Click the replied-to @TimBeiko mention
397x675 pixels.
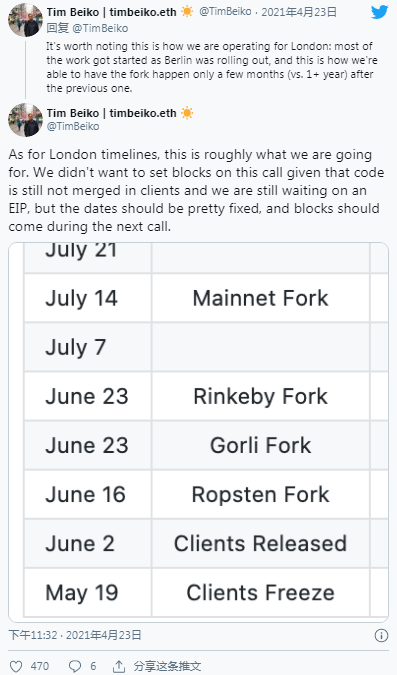point(99,28)
